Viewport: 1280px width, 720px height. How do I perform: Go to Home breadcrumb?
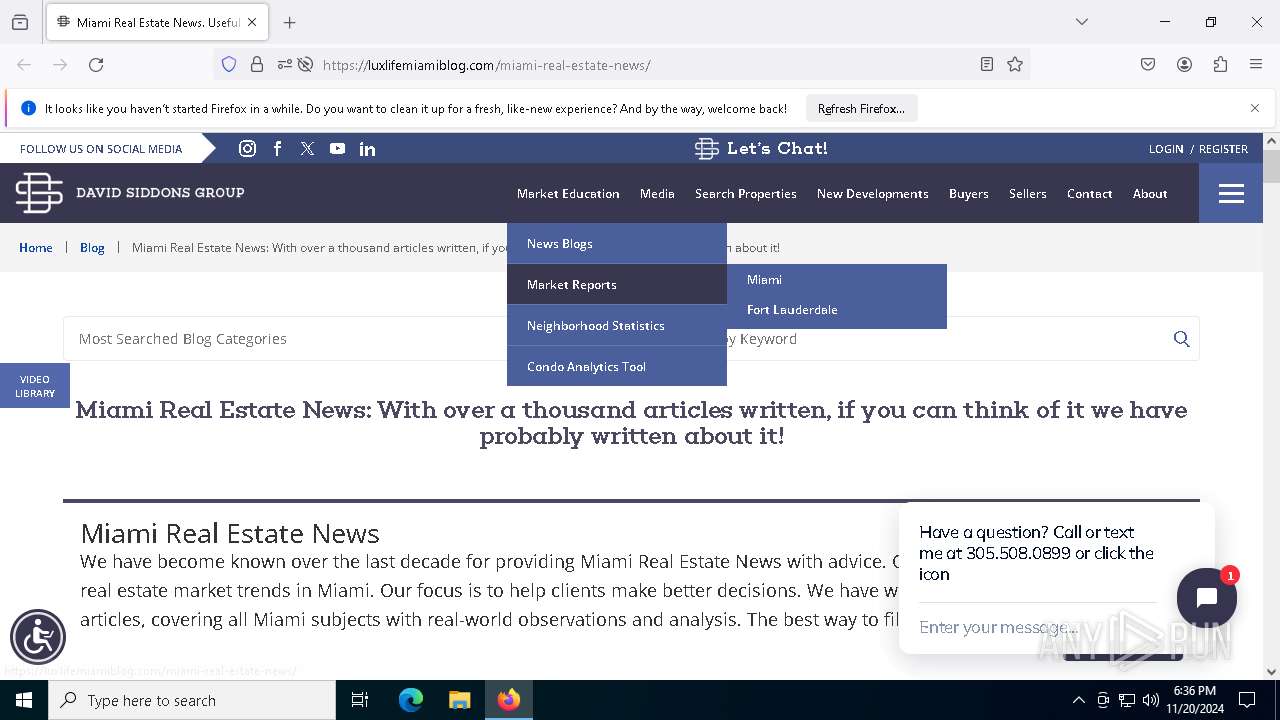point(36,248)
